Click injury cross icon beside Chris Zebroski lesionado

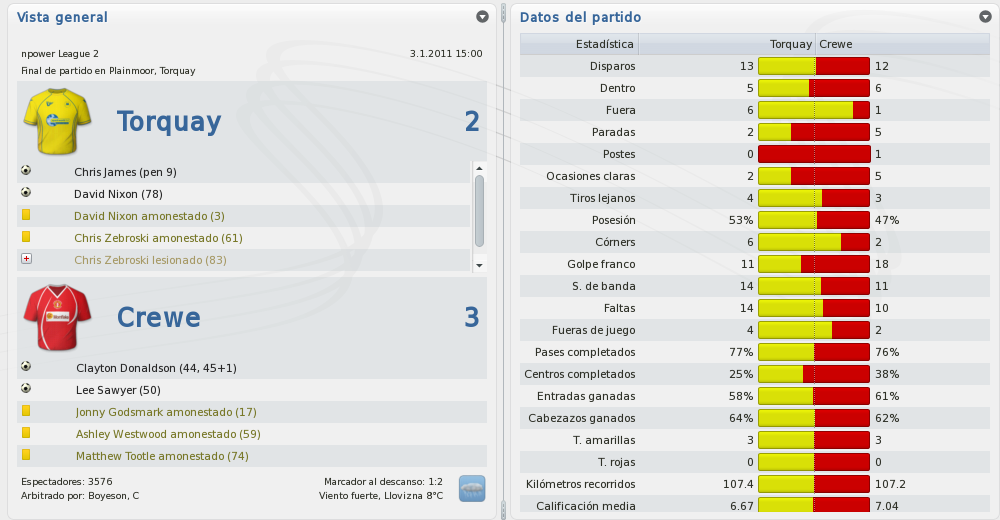[26, 258]
